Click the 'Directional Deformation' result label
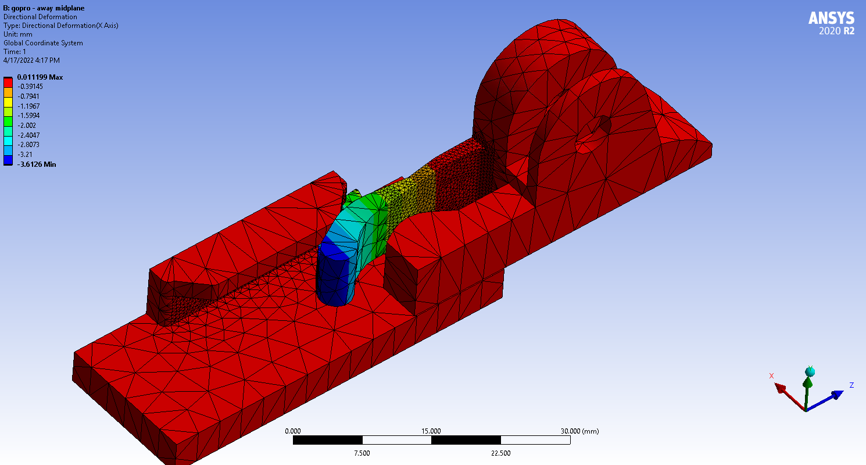This screenshot has width=866, height=465. 40,17
